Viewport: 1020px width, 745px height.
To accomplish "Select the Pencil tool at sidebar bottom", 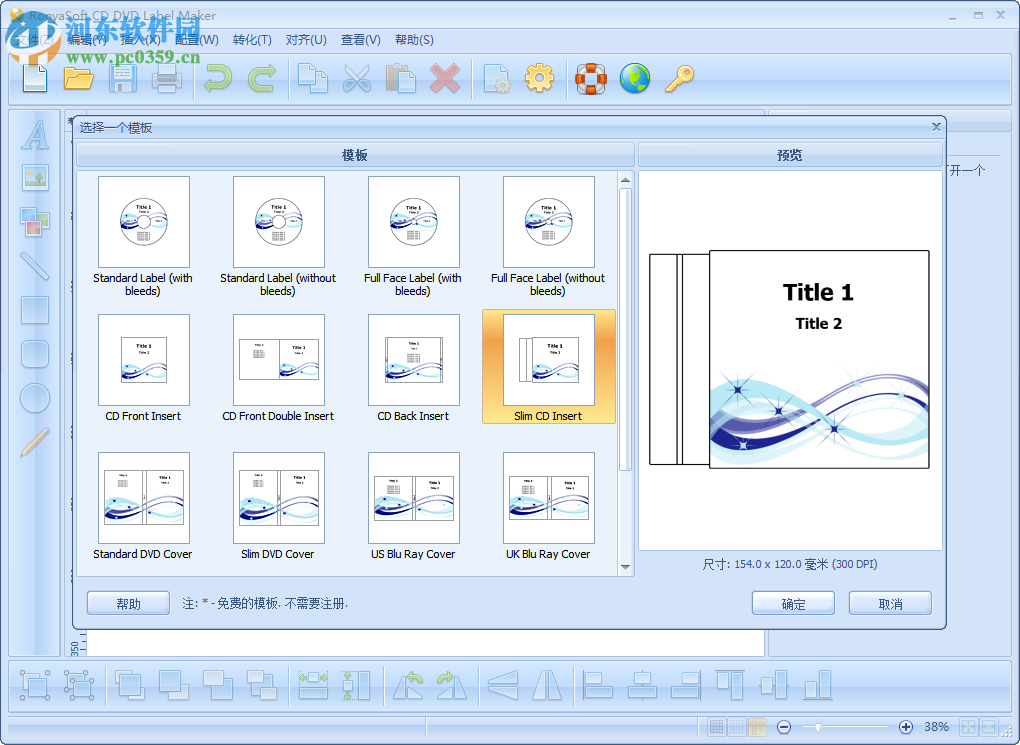I will (x=35, y=440).
